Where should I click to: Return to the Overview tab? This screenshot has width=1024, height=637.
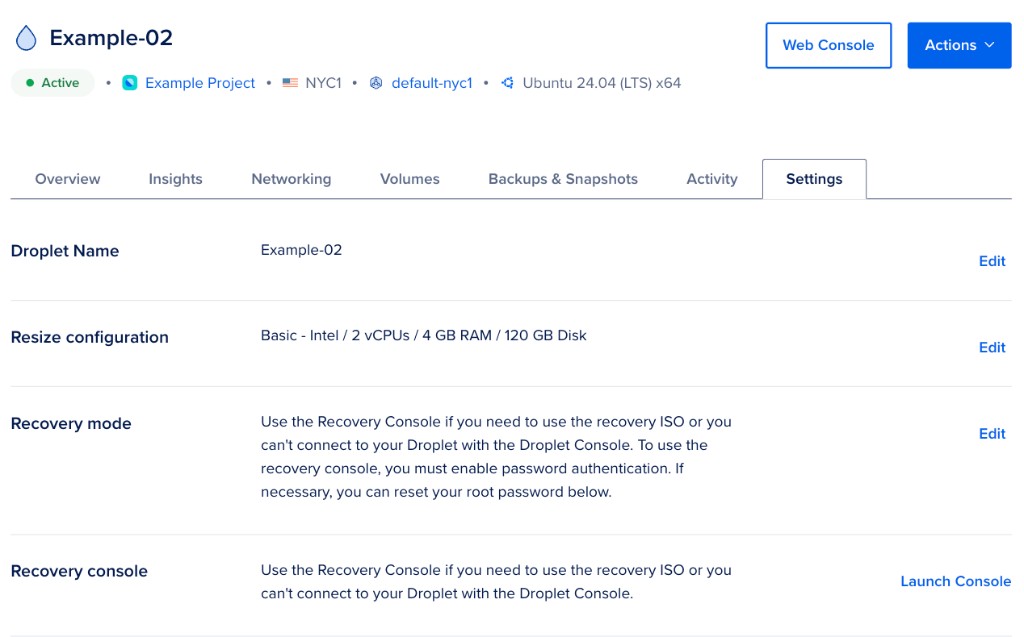click(67, 179)
